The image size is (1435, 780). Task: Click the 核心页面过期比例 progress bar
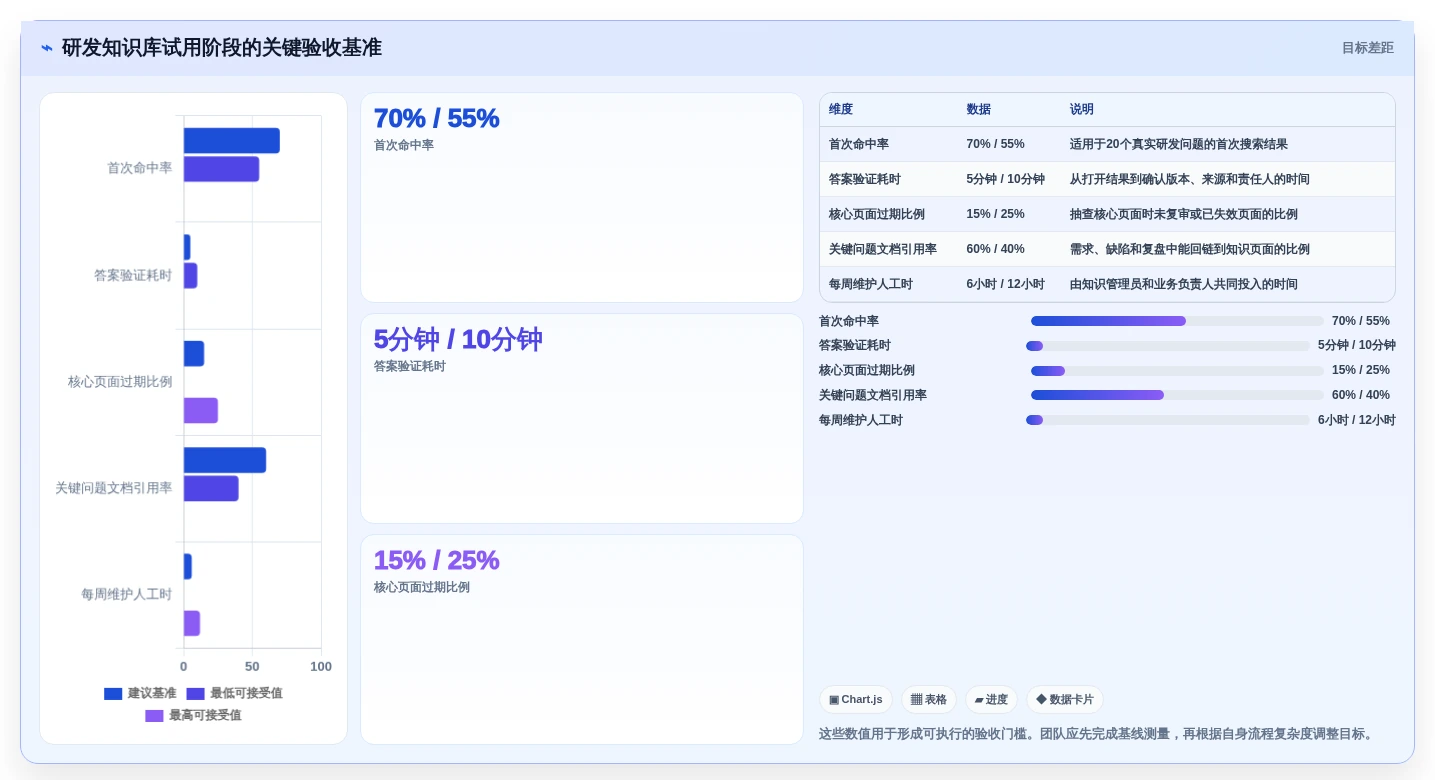pyautogui.click(x=1177, y=370)
